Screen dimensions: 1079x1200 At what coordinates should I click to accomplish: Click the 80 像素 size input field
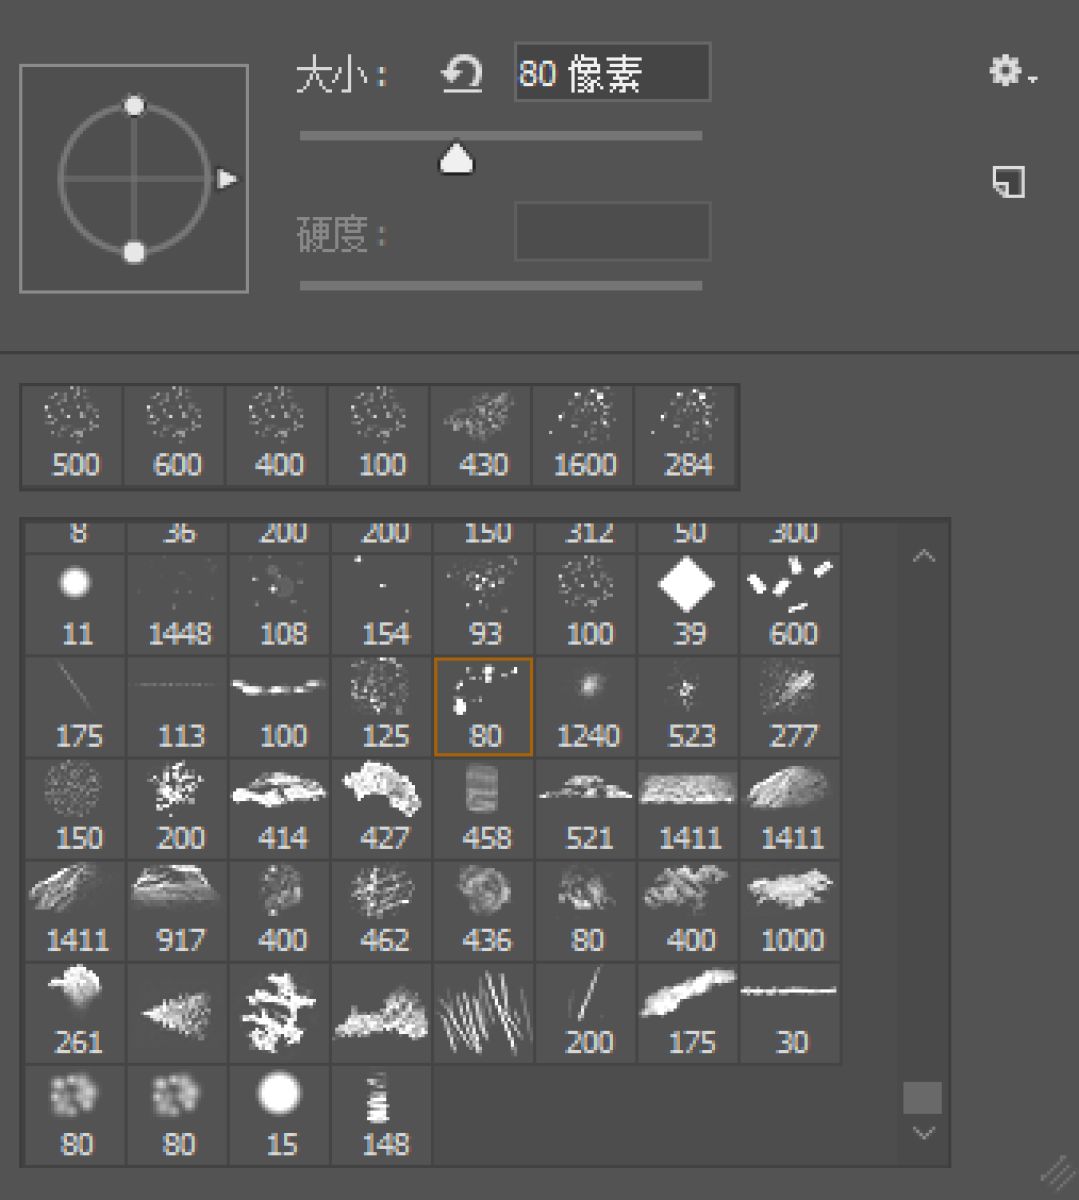pos(611,73)
